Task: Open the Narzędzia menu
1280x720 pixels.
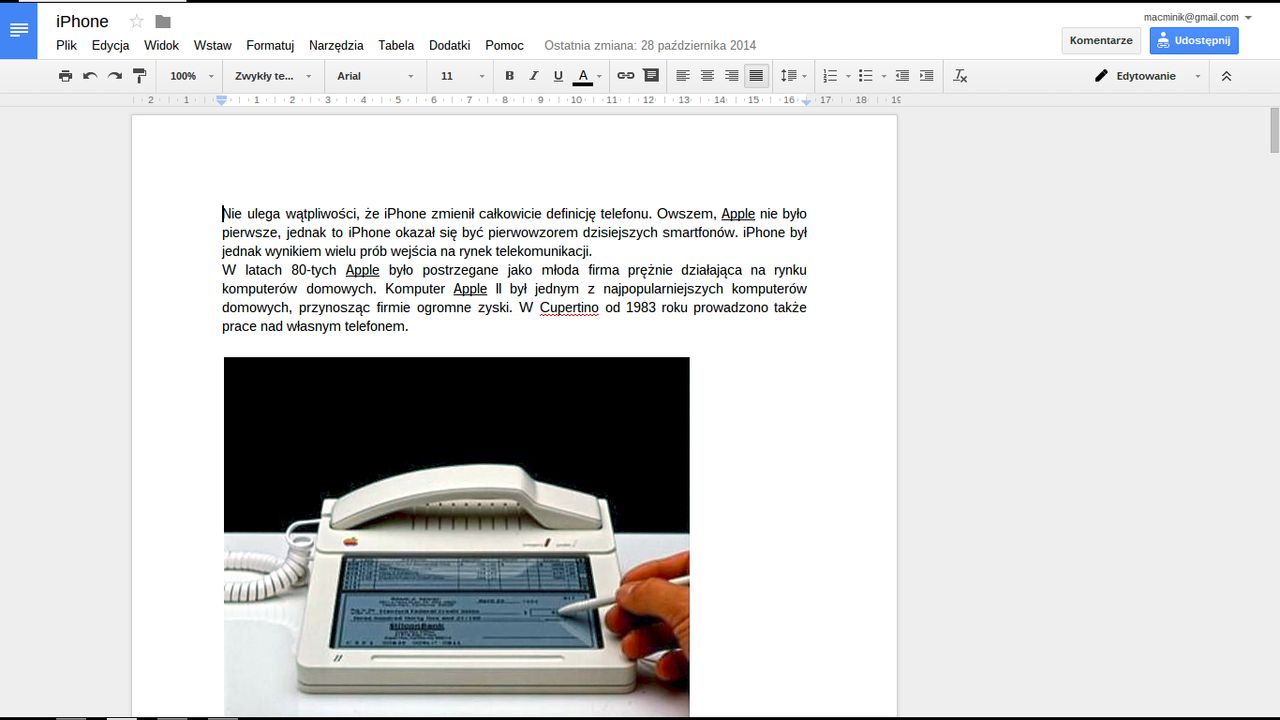Action: [336, 45]
